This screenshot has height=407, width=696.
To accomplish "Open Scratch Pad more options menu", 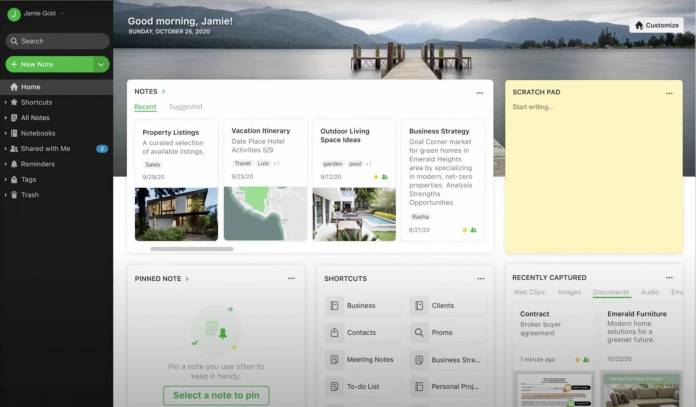I will [x=669, y=93].
